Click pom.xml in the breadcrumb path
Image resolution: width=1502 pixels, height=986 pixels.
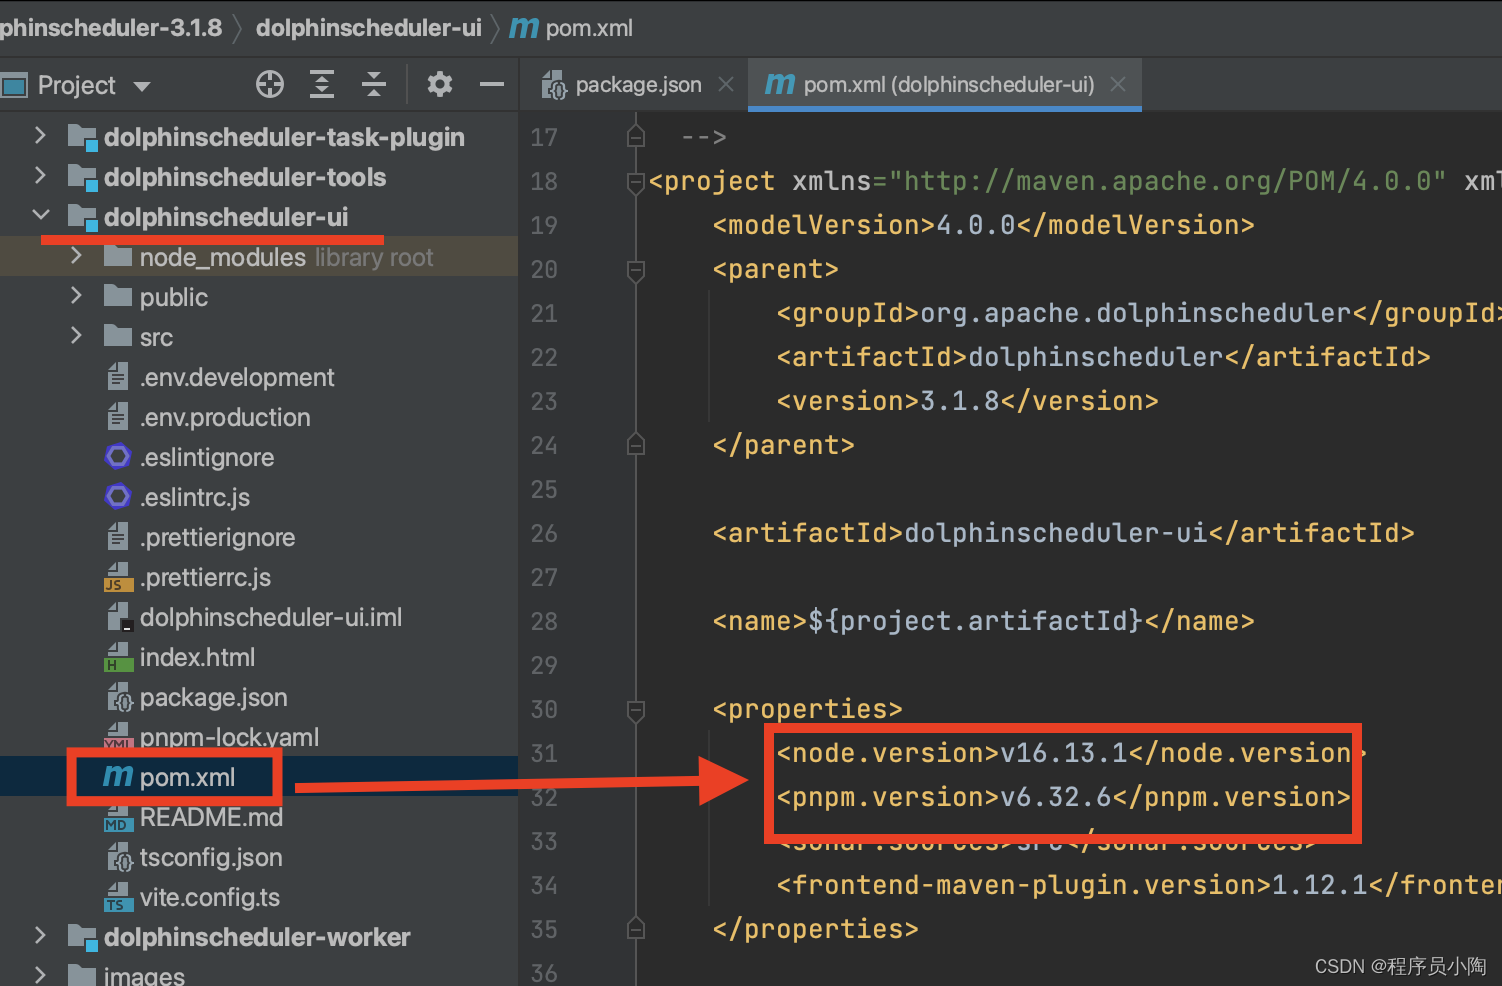pos(589,27)
